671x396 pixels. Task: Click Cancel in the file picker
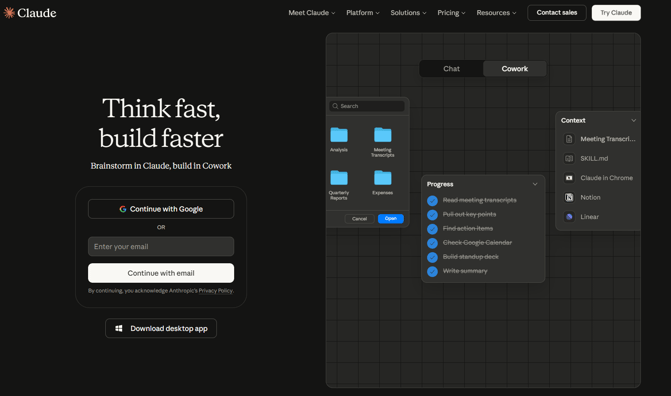(x=359, y=219)
